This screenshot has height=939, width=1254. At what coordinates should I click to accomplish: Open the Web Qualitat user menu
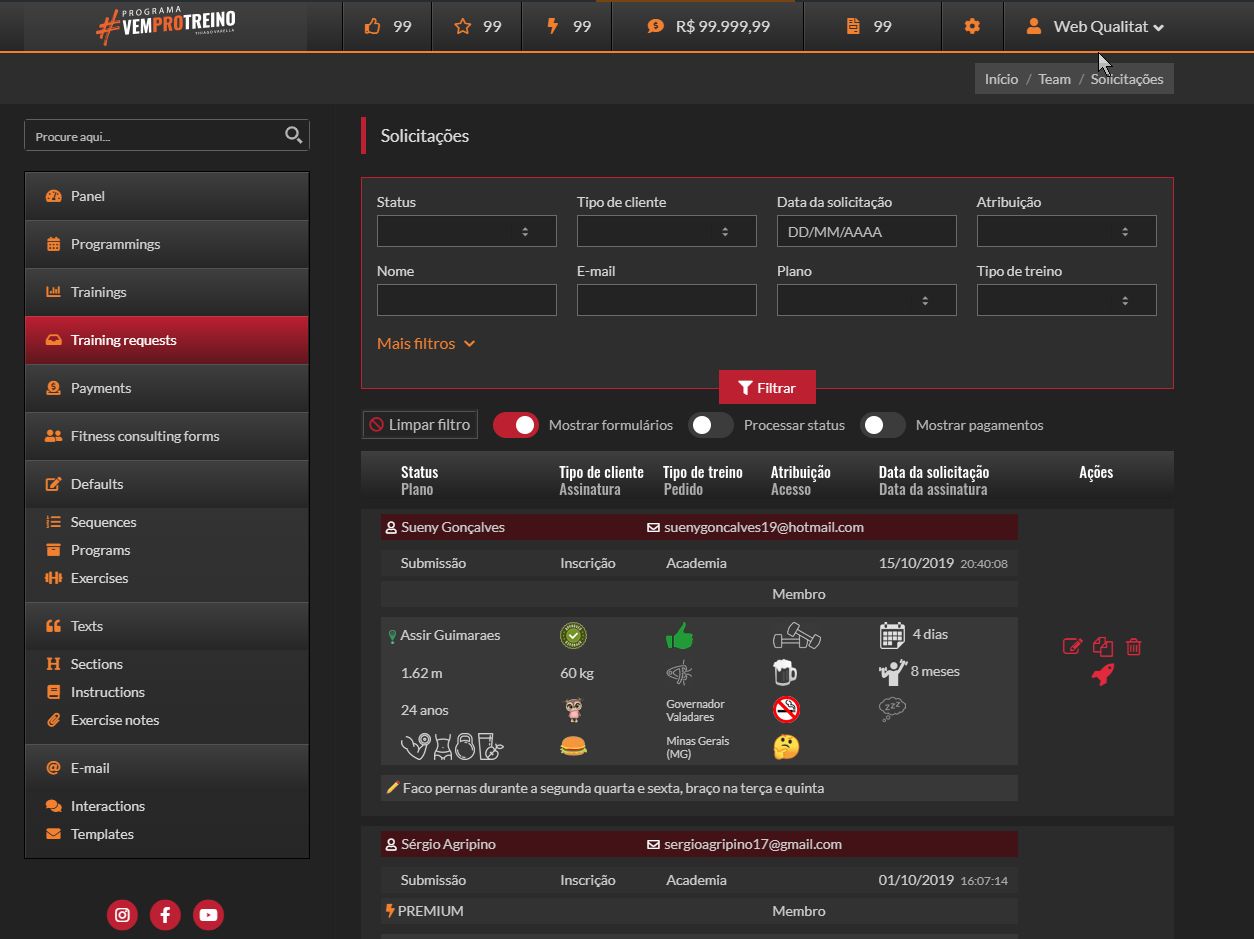1098,27
